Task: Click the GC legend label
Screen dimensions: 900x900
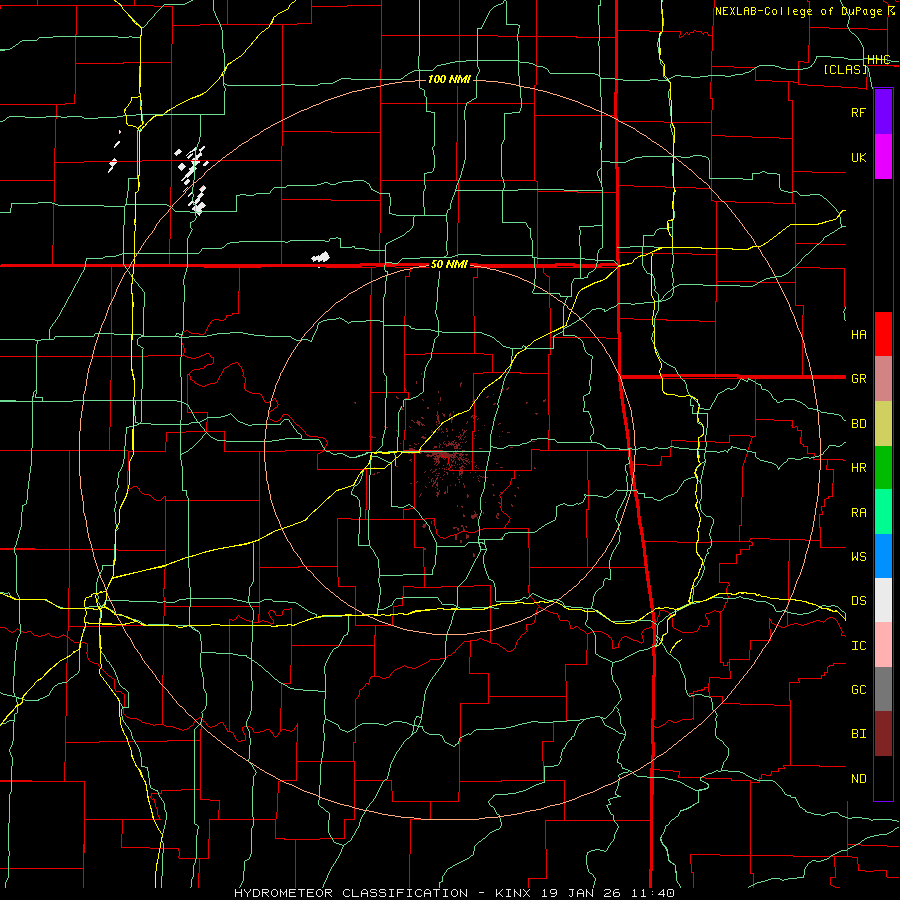Action: click(x=859, y=690)
